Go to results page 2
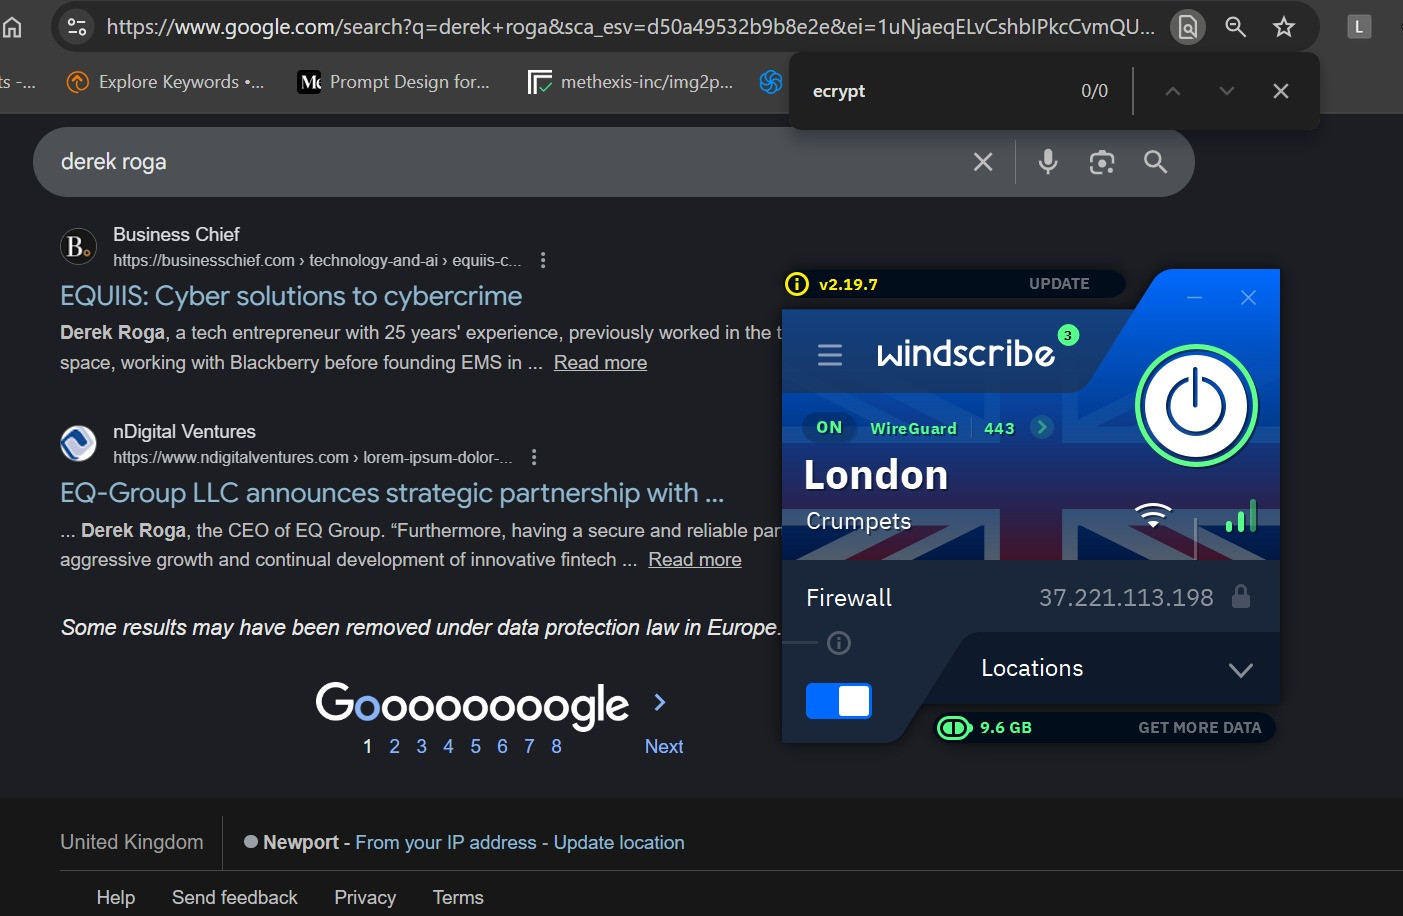The image size is (1403, 916). pyautogui.click(x=394, y=746)
